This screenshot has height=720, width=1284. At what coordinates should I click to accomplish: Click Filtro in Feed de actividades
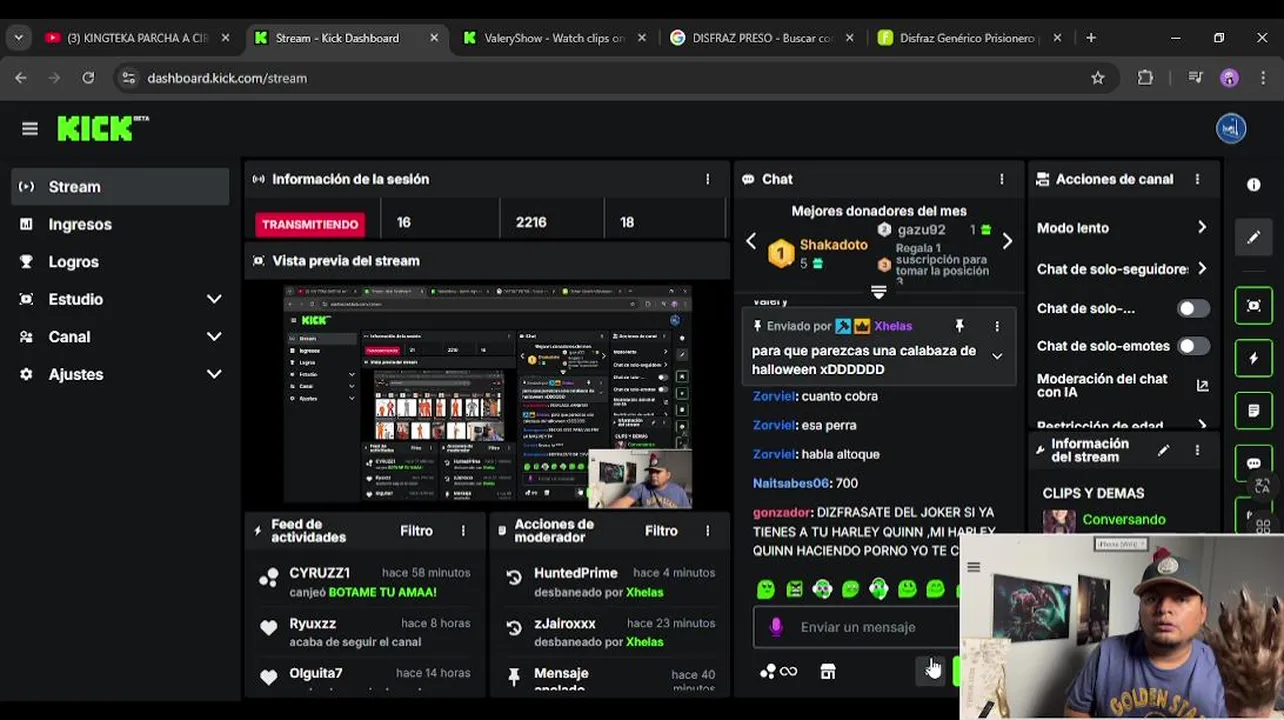(416, 531)
